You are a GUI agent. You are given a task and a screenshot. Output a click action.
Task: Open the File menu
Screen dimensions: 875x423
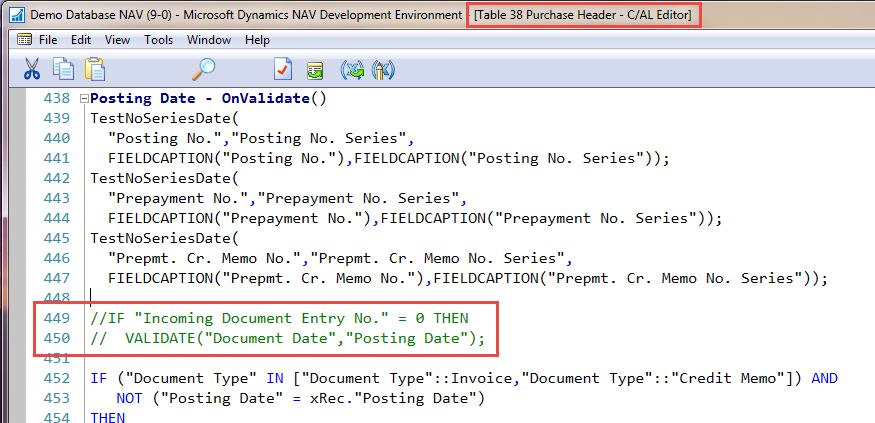tap(48, 40)
